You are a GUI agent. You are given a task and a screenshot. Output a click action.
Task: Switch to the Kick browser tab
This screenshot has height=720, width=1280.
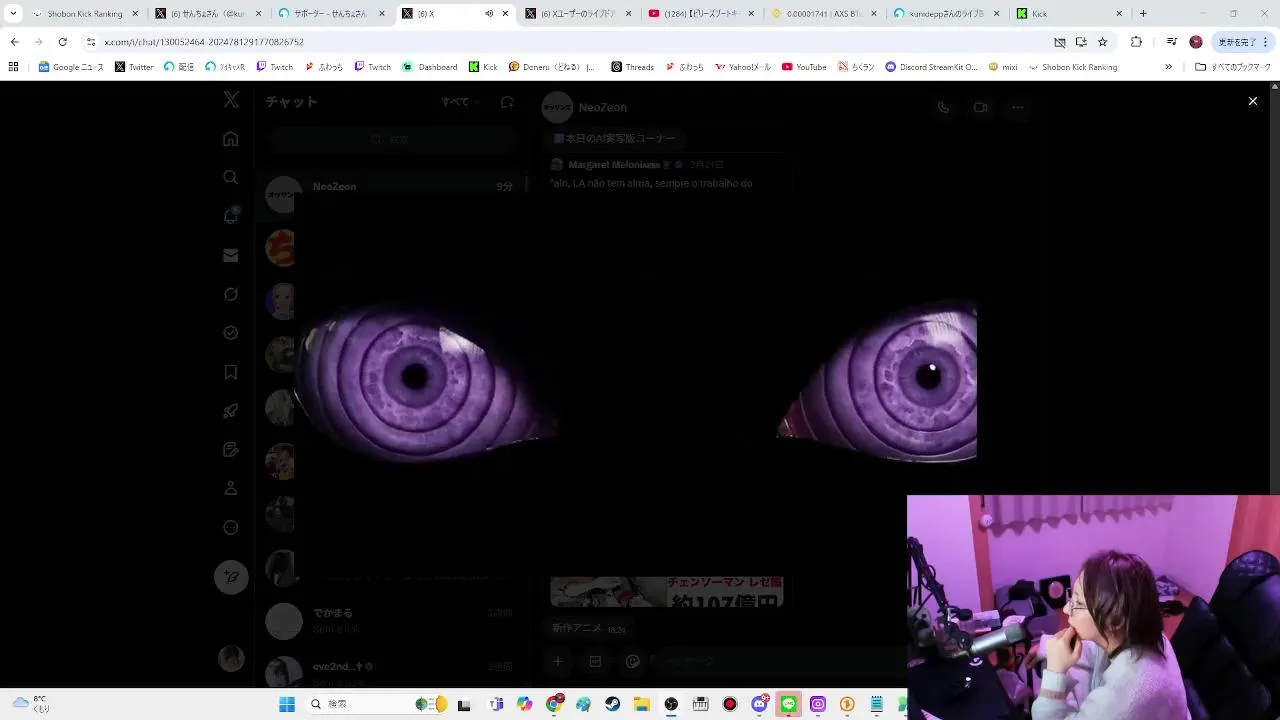1070,14
